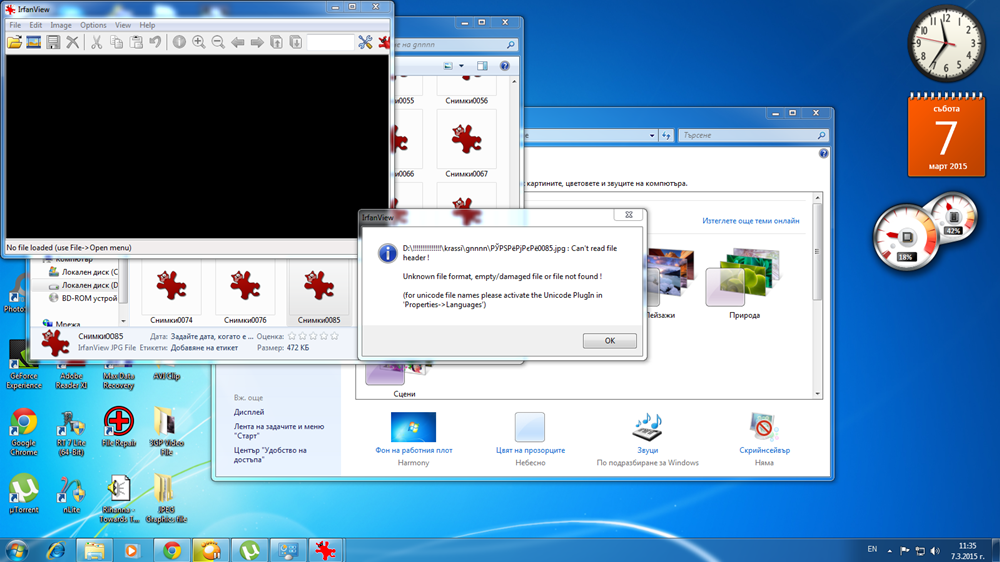
Task: Click the Image information icon
Action: [179, 42]
